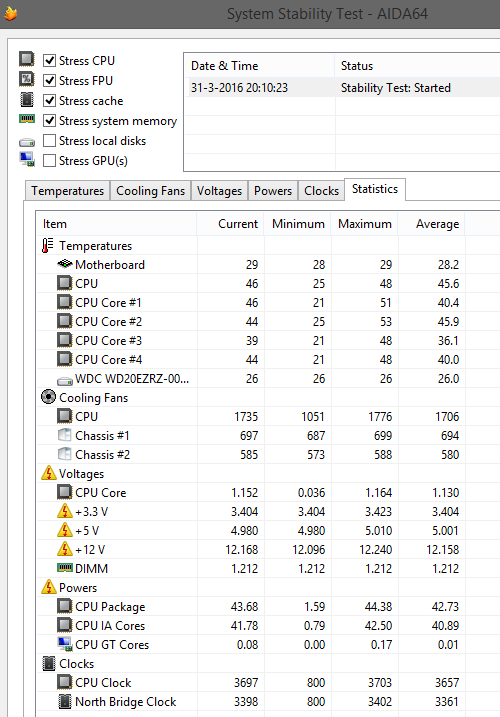
Task: Click the warning bolt icon of Powers group
Action: [x=48, y=587]
